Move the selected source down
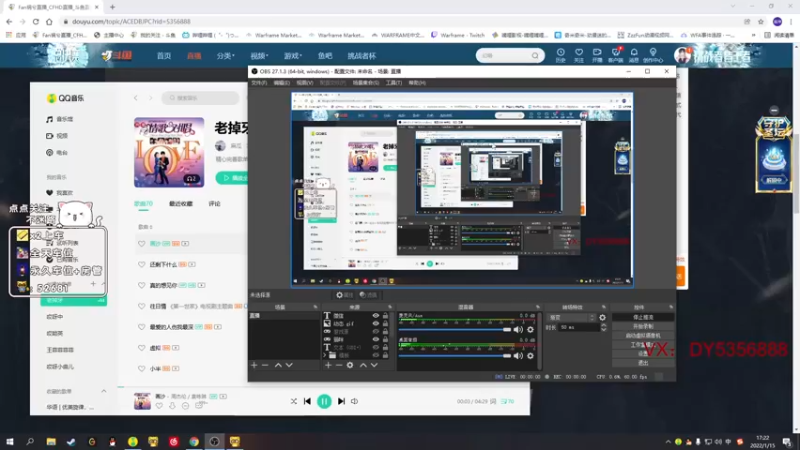Screen dimensions: 800x450 click(374, 365)
